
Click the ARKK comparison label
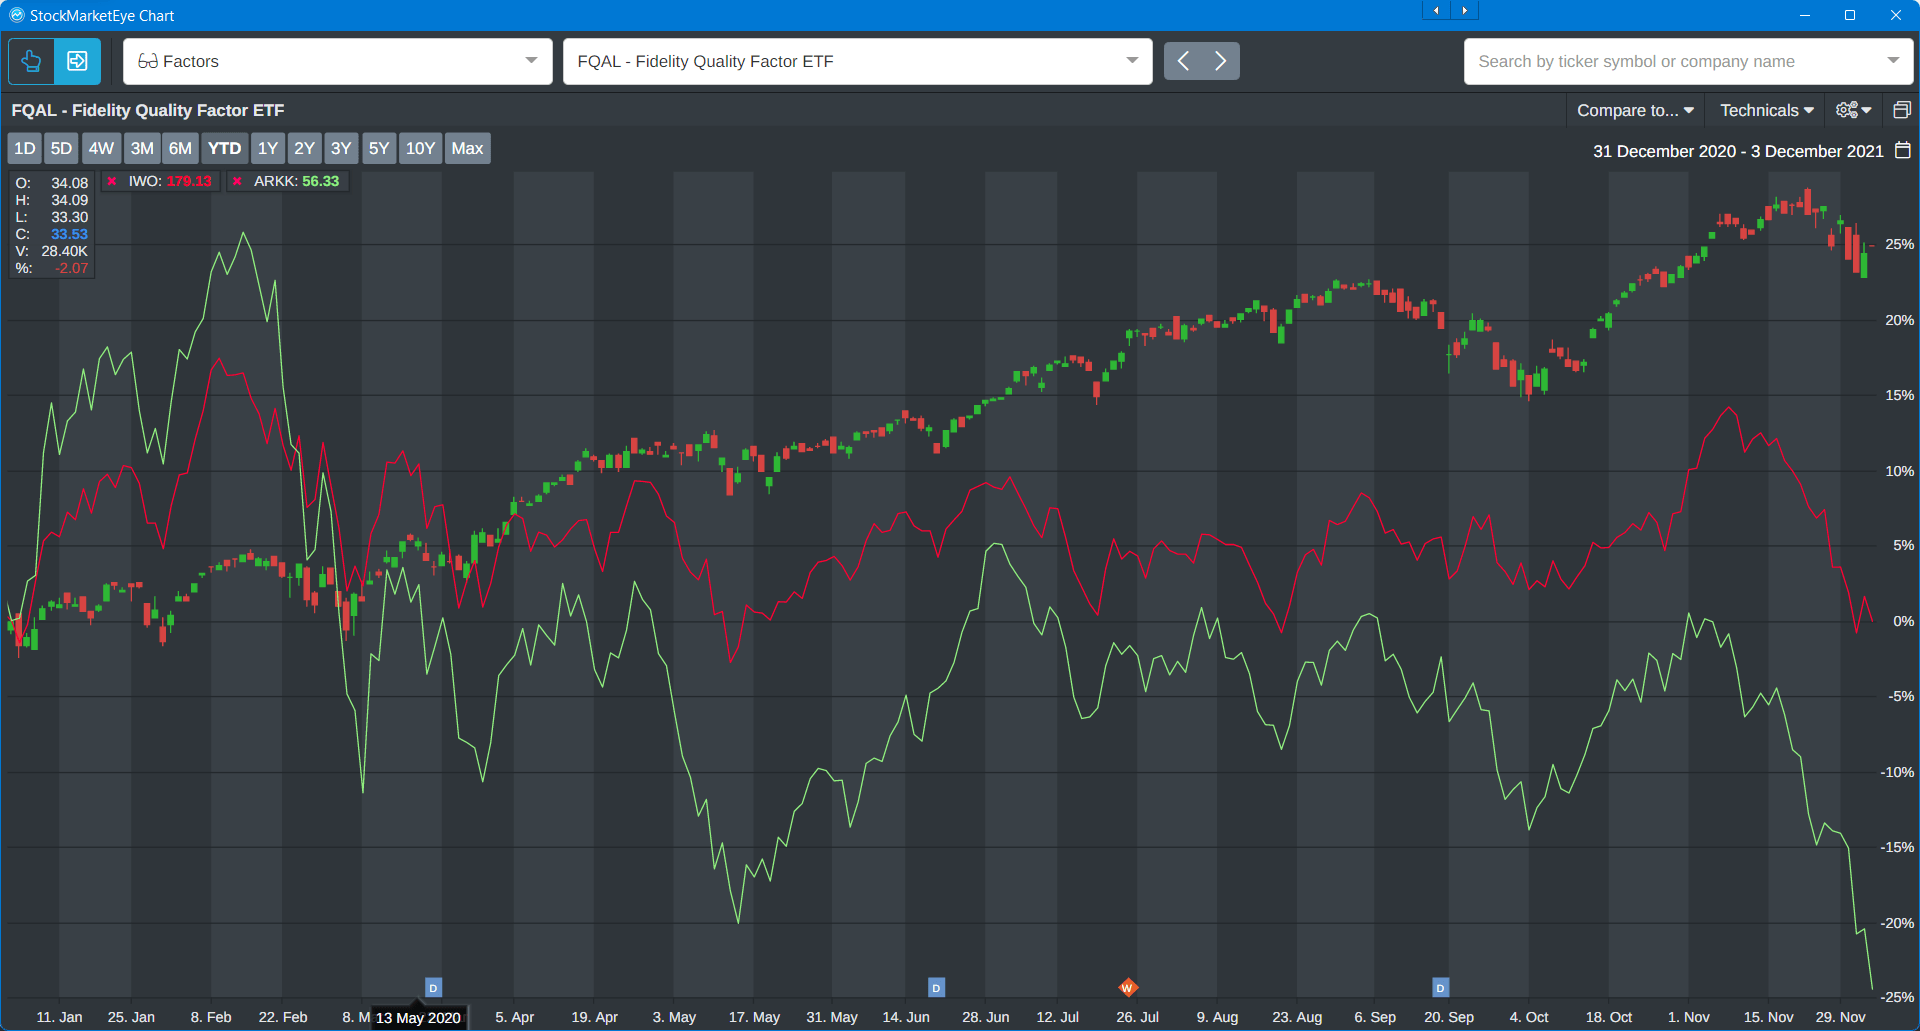pos(296,181)
